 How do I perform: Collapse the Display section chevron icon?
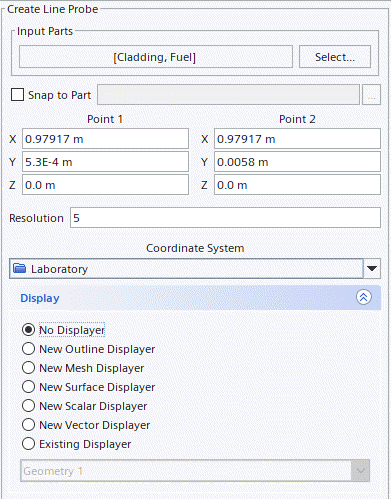click(364, 297)
